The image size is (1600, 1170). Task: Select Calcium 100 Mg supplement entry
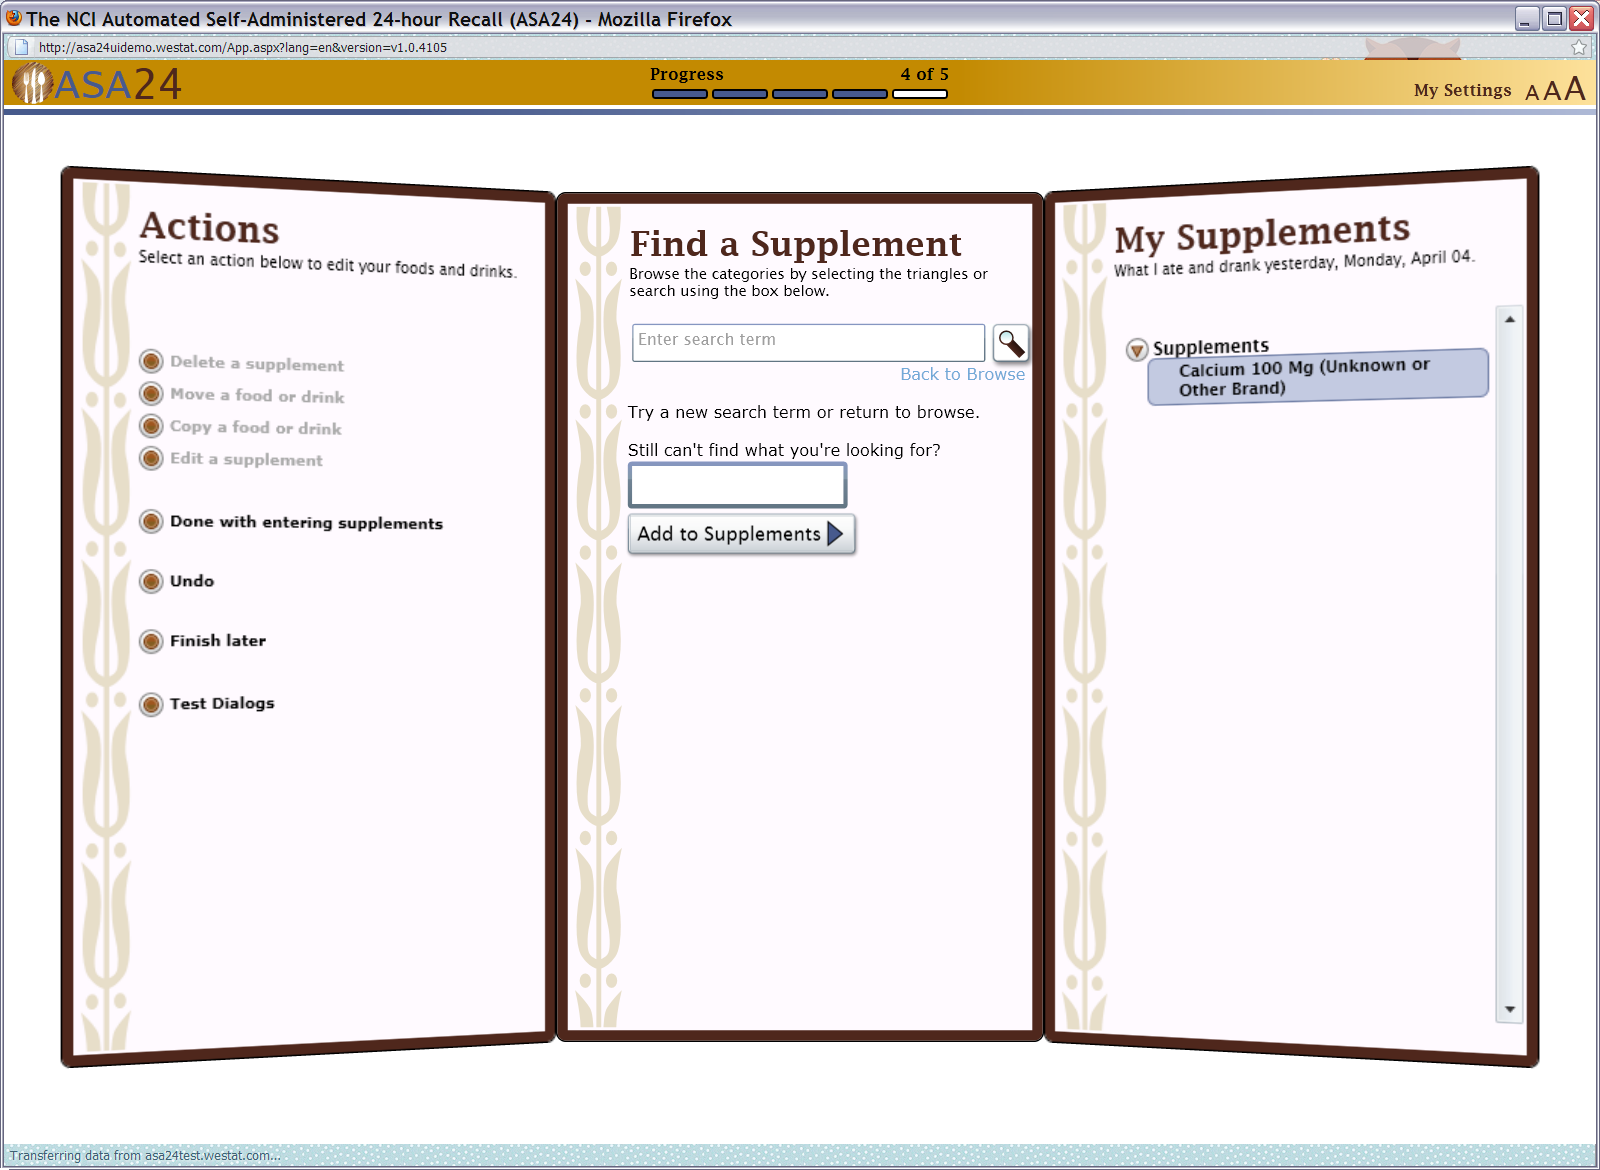1318,378
